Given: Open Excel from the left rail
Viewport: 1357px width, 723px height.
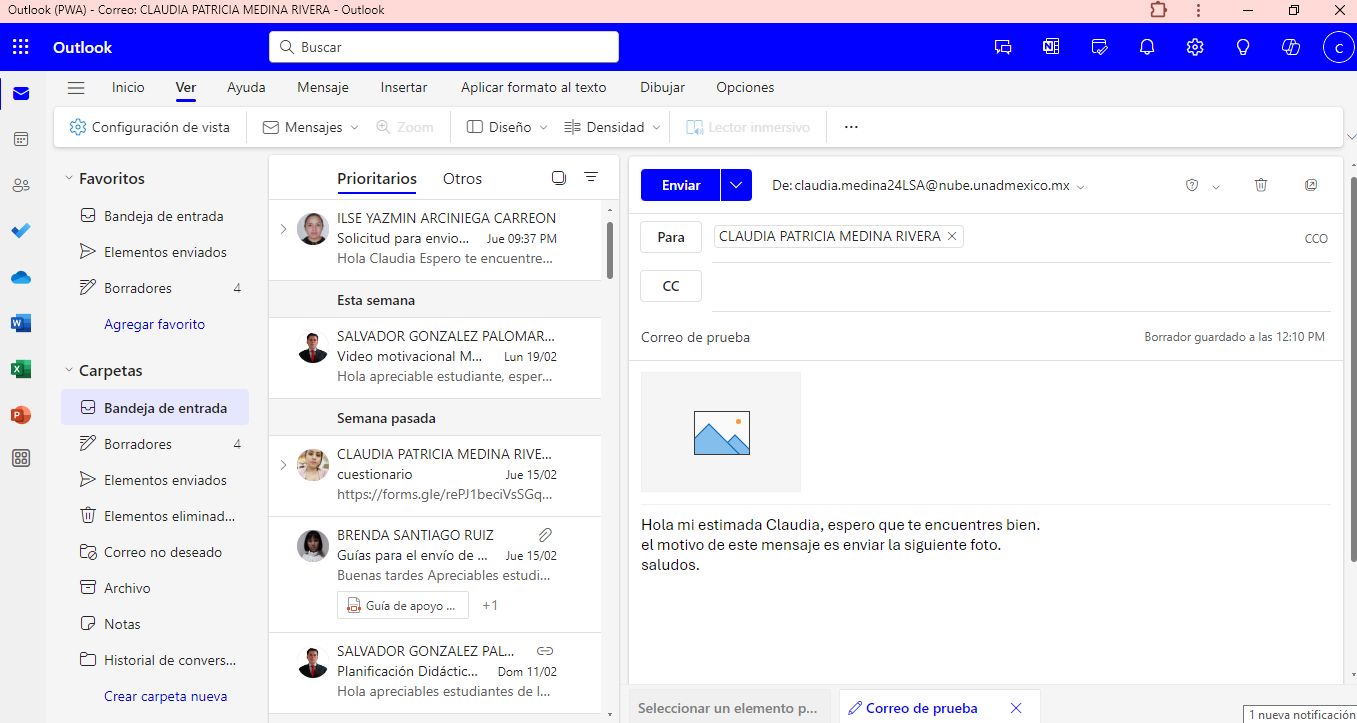Looking at the screenshot, I should 20,368.
